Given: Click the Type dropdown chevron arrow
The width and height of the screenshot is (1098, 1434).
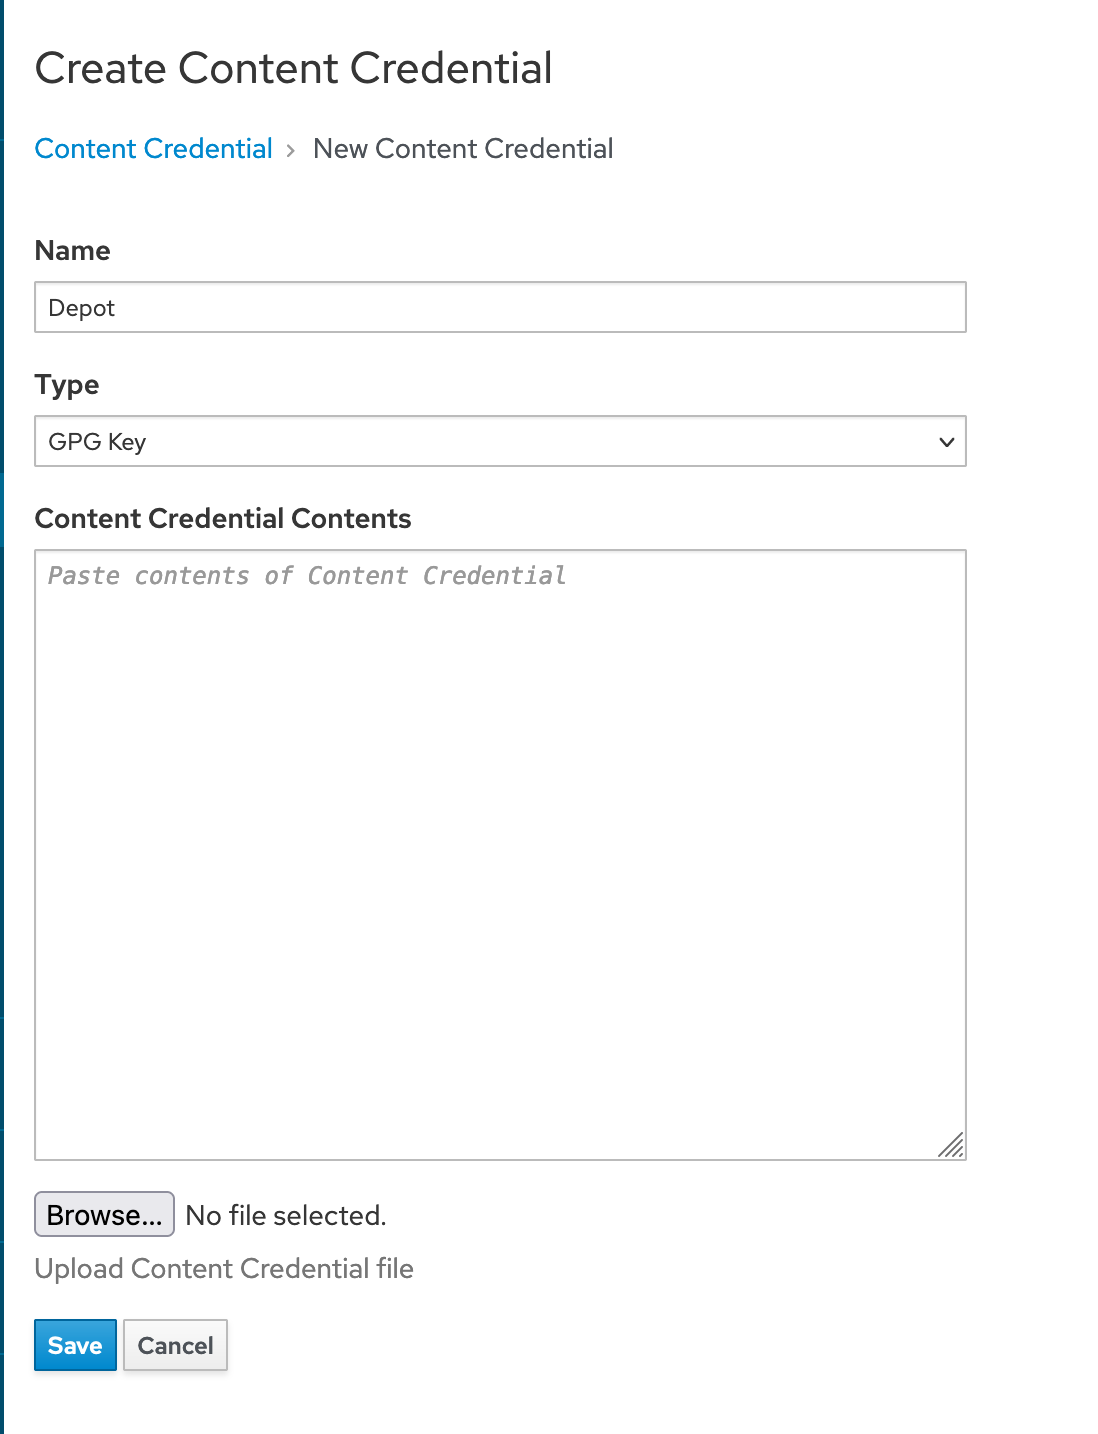Looking at the screenshot, I should 946,442.
